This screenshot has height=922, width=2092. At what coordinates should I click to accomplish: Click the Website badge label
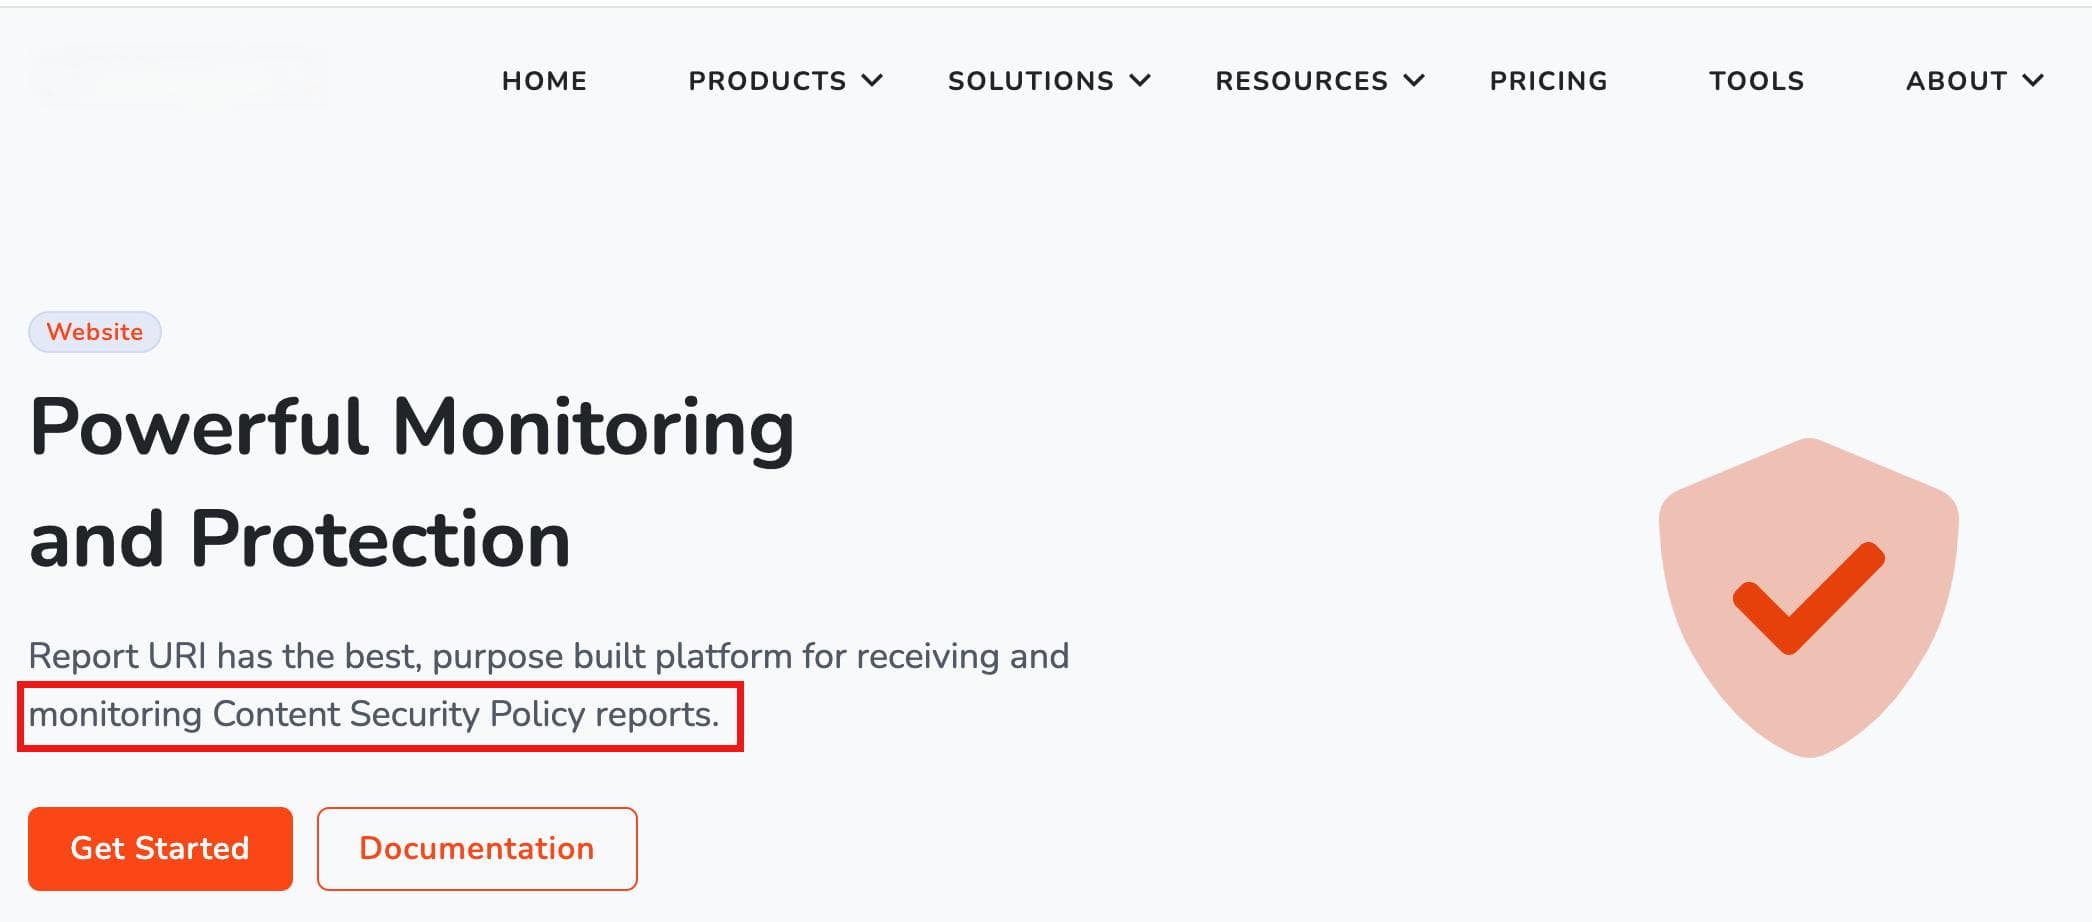pos(95,332)
